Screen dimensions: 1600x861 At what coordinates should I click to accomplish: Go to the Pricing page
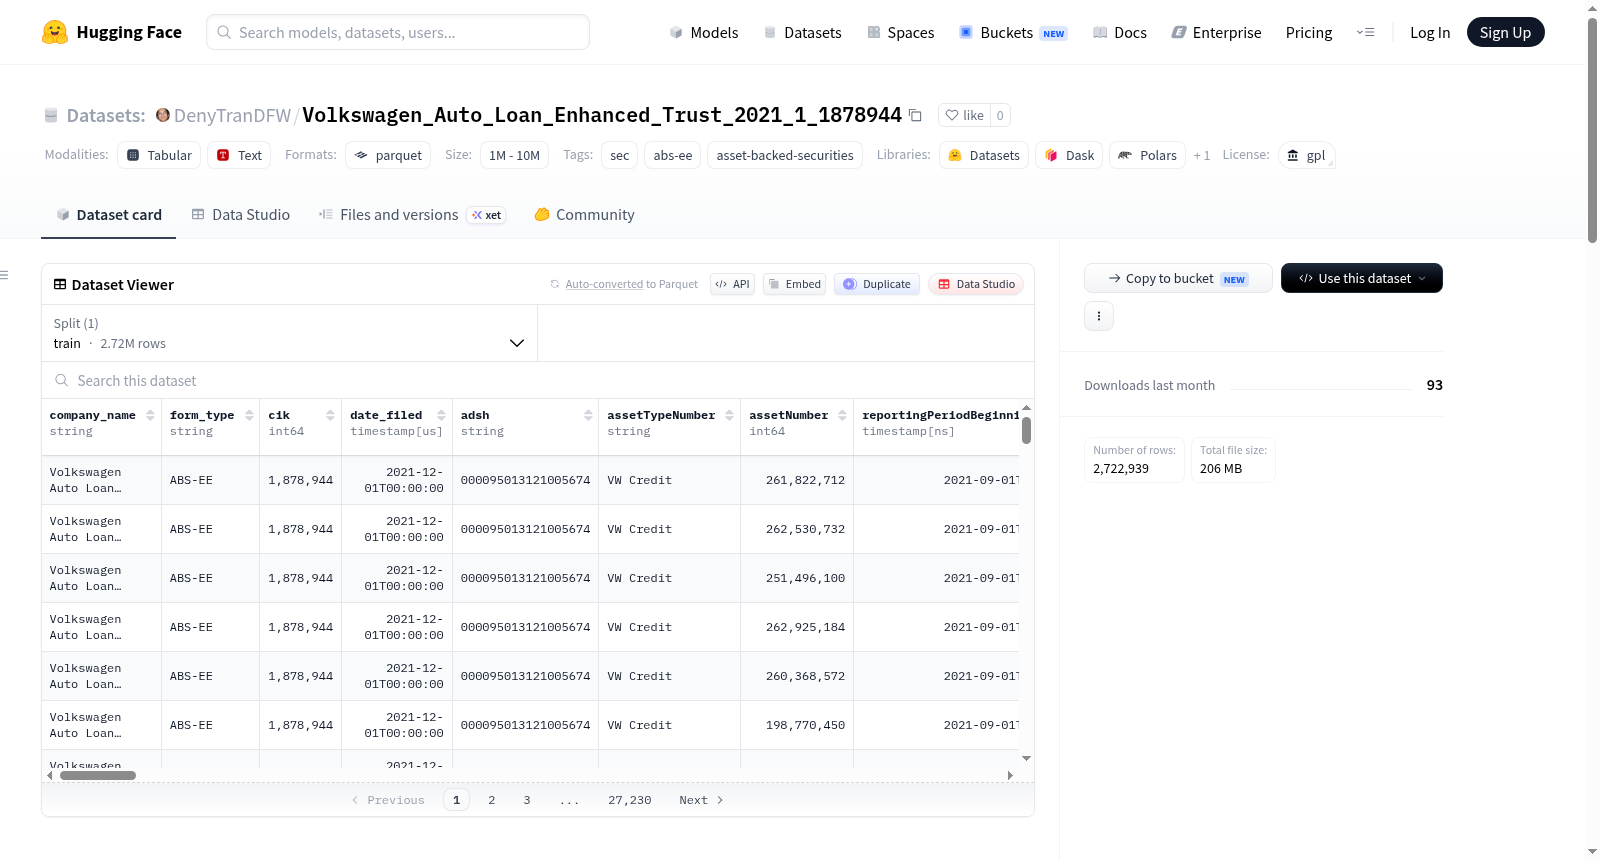click(1309, 32)
